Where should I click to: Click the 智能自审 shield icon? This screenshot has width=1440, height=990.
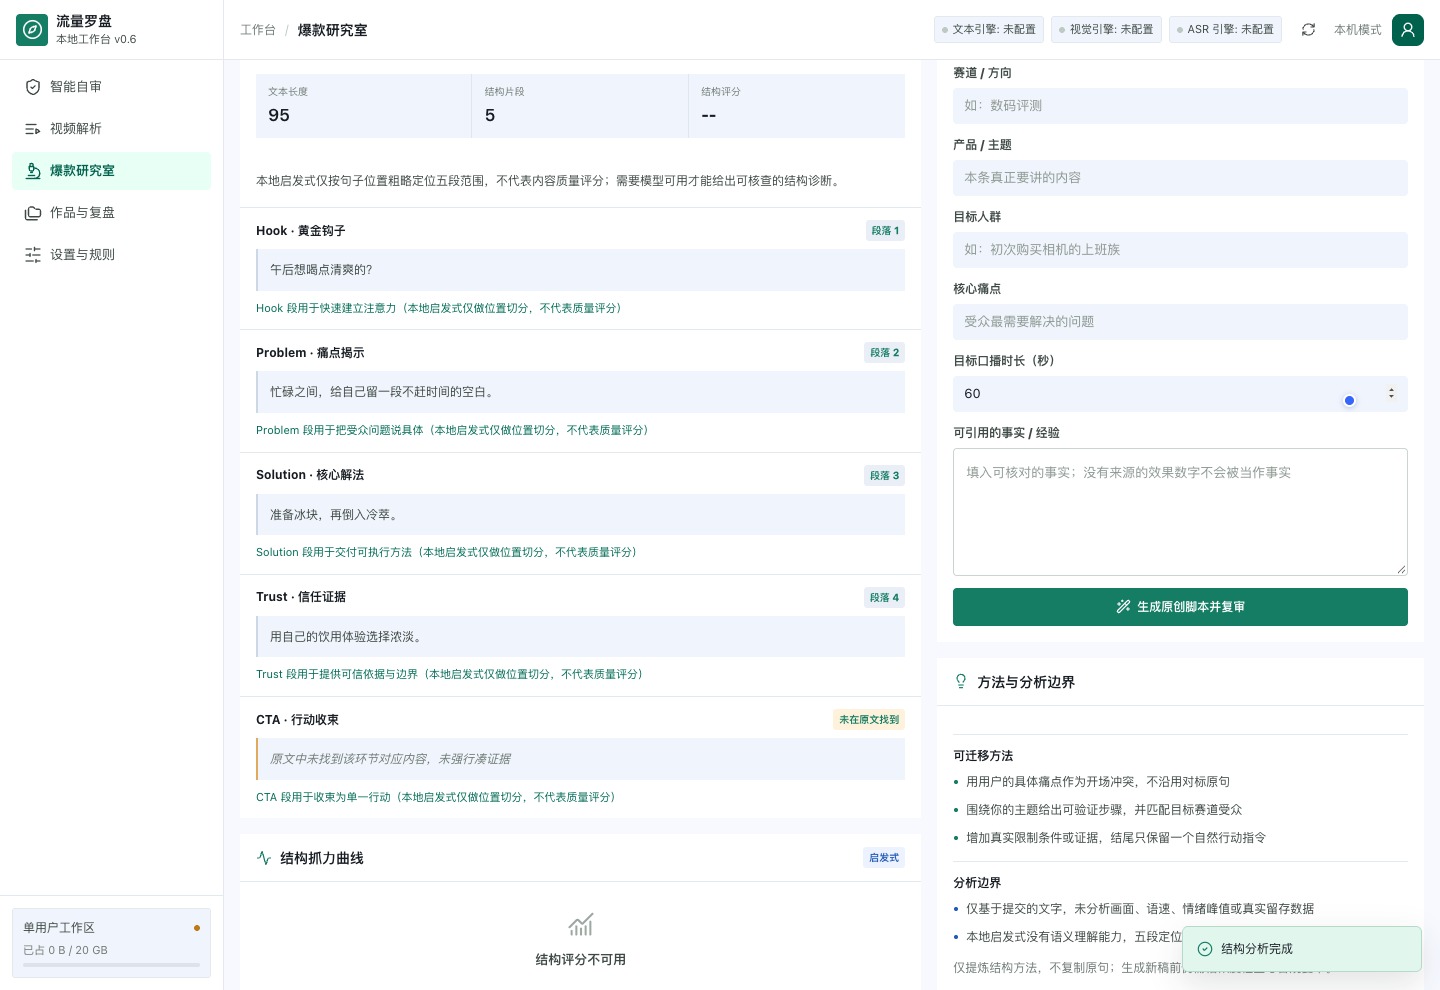[33, 87]
